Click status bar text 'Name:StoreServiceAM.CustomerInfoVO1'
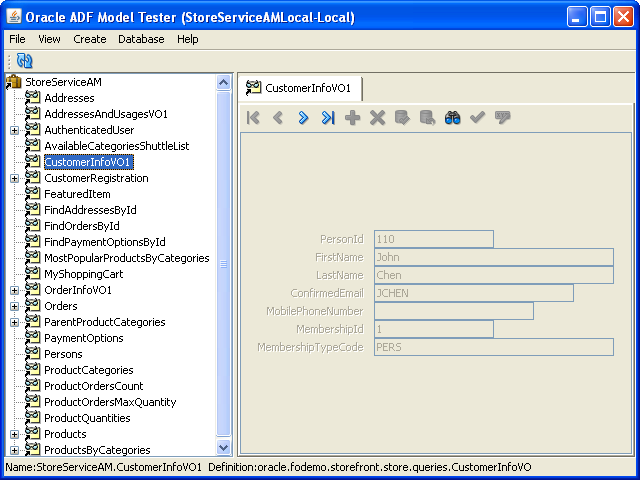The height and width of the screenshot is (480, 640). tap(103, 467)
